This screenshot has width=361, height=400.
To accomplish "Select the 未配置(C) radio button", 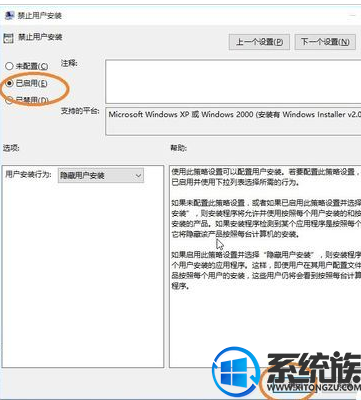I will coord(9,66).
